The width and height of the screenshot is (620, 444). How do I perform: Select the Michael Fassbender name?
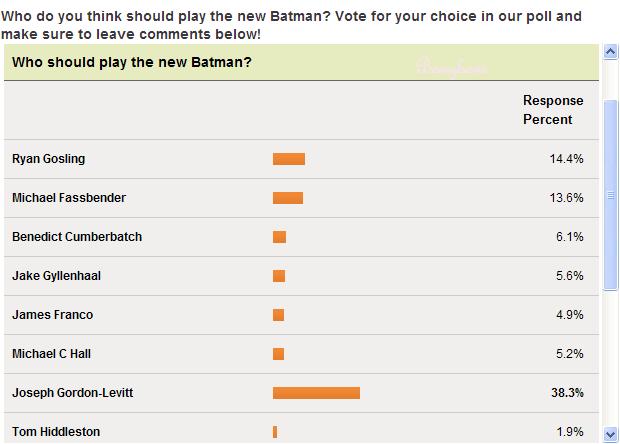[x=69, y=198]
